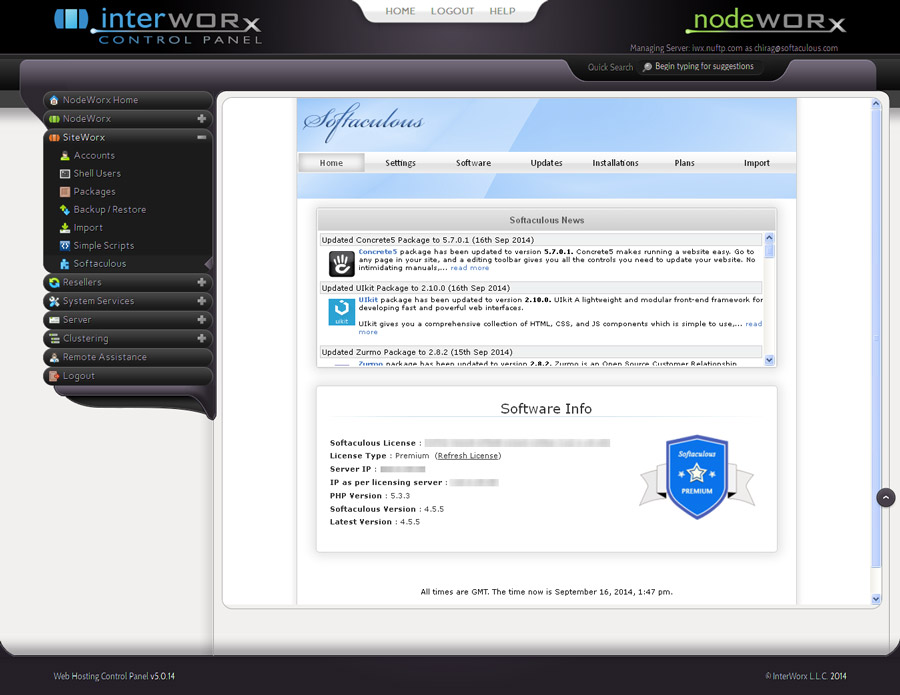The image size is (900, 695).
Task: Click main panel scrollbar down arrow
Action: [x=876, y=599]
